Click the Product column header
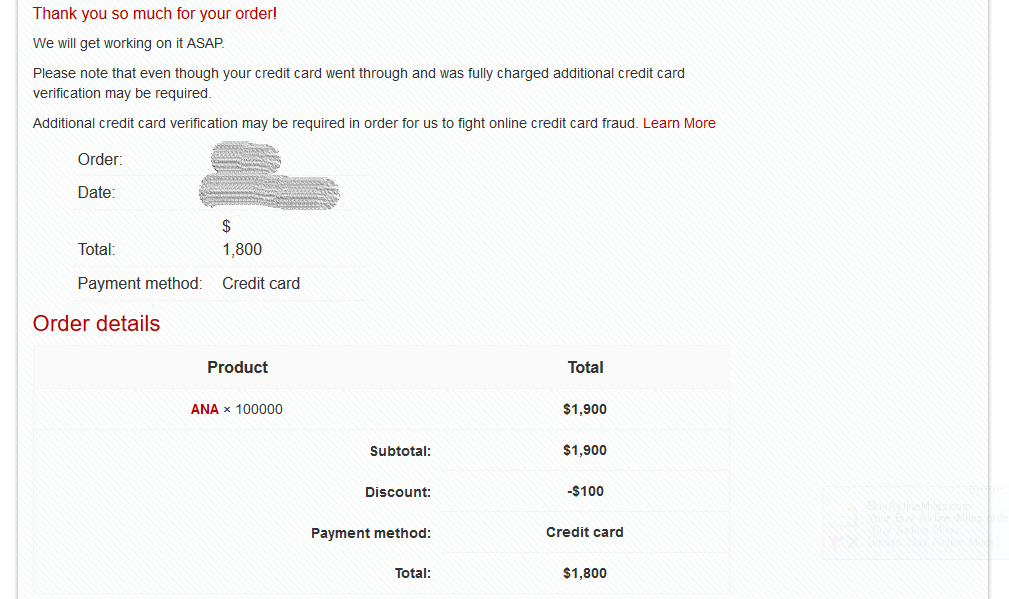The width and height of the screenshot is (1009, 599). coord(237,367)
